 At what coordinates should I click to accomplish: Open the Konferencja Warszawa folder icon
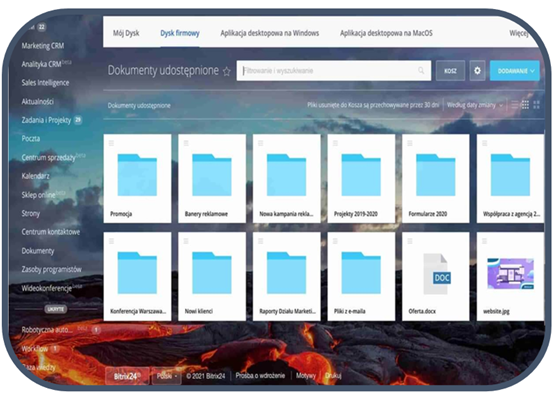137,273
